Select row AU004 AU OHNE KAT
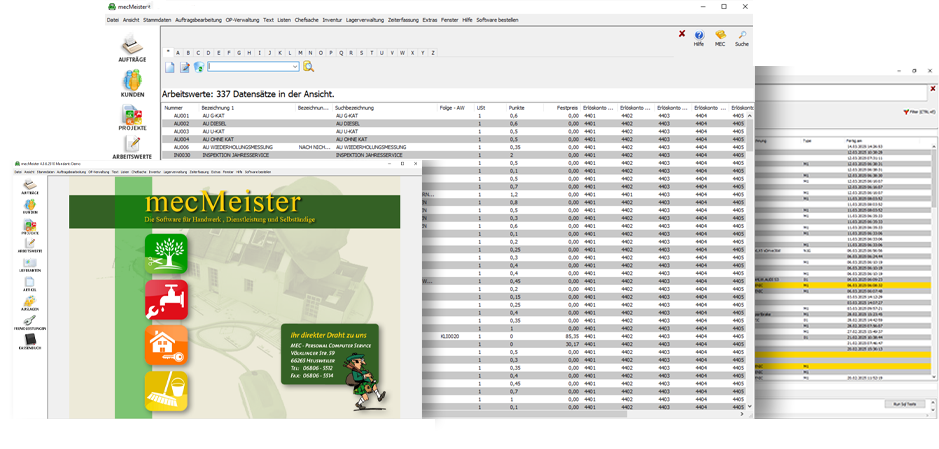This screenshot has width=939, height=449. tap(454, 139)
